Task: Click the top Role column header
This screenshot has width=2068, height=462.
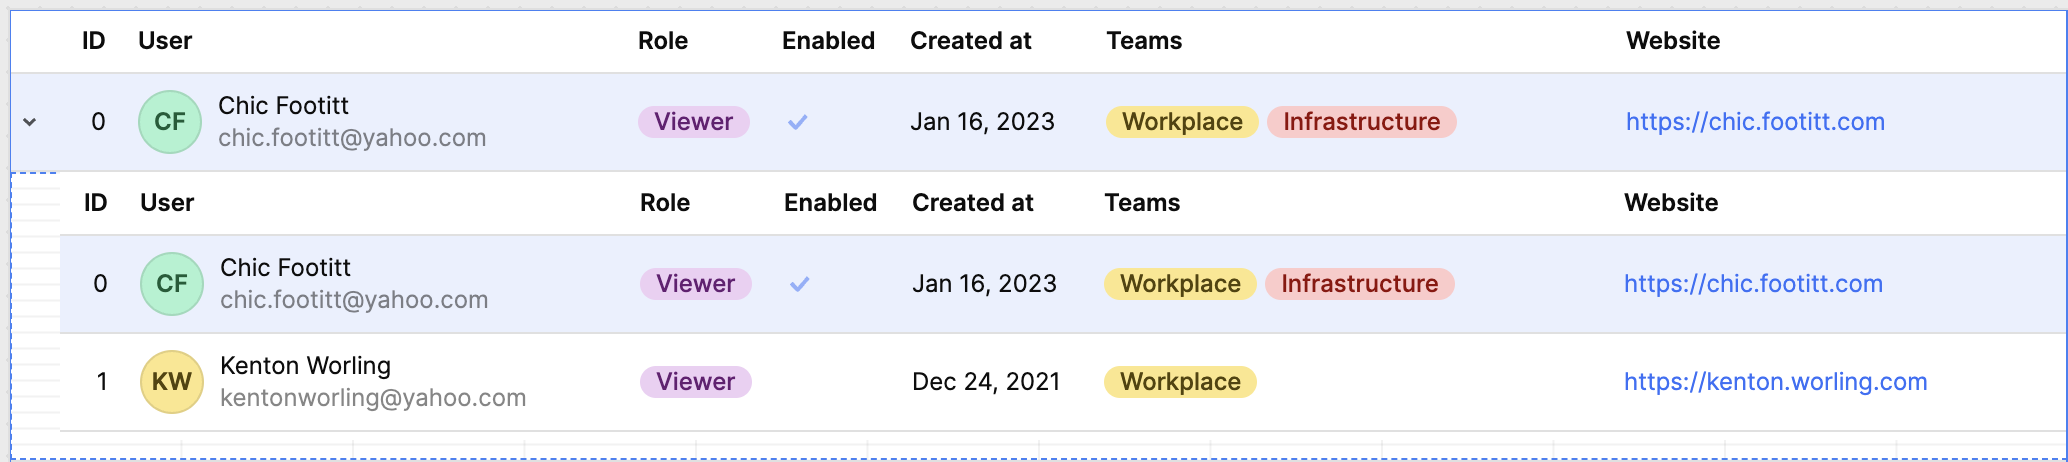Action: pyautogui.click(x=663, y=41)
